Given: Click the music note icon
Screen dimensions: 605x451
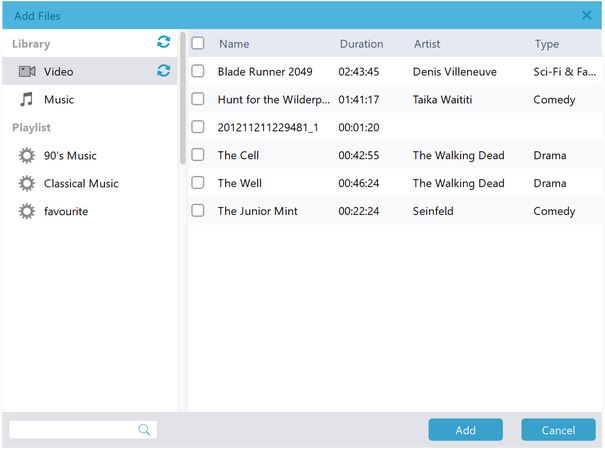Looking at the screenshot, I should [x=27, y=99].
